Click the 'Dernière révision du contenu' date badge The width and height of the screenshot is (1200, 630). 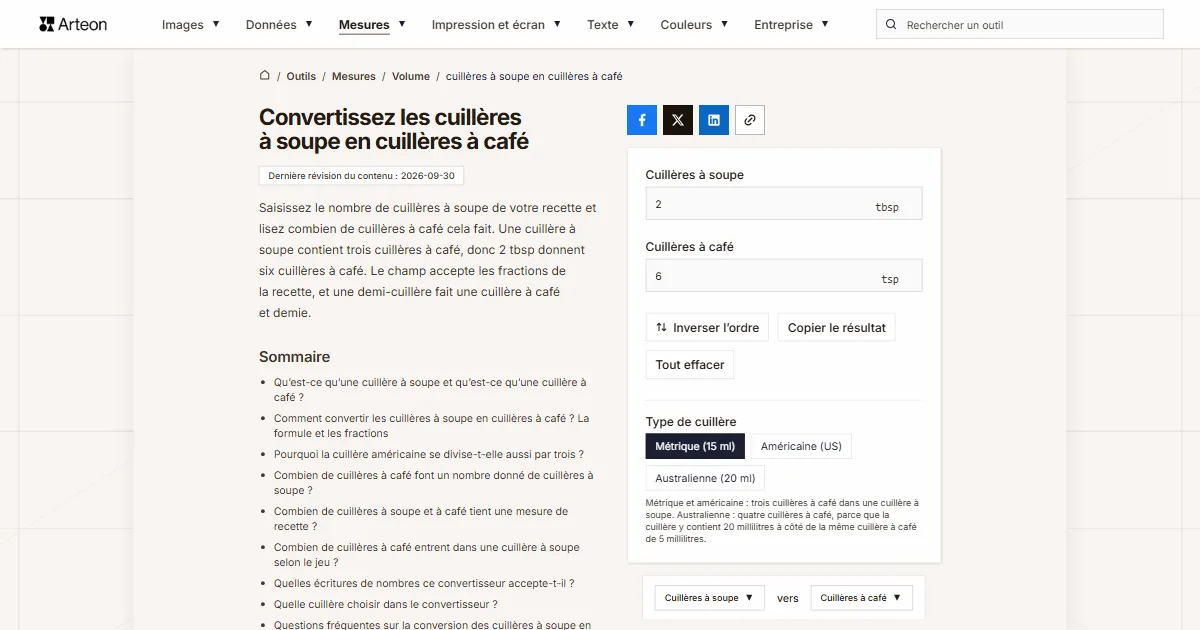pyautogui.click(x=361, y=176)
